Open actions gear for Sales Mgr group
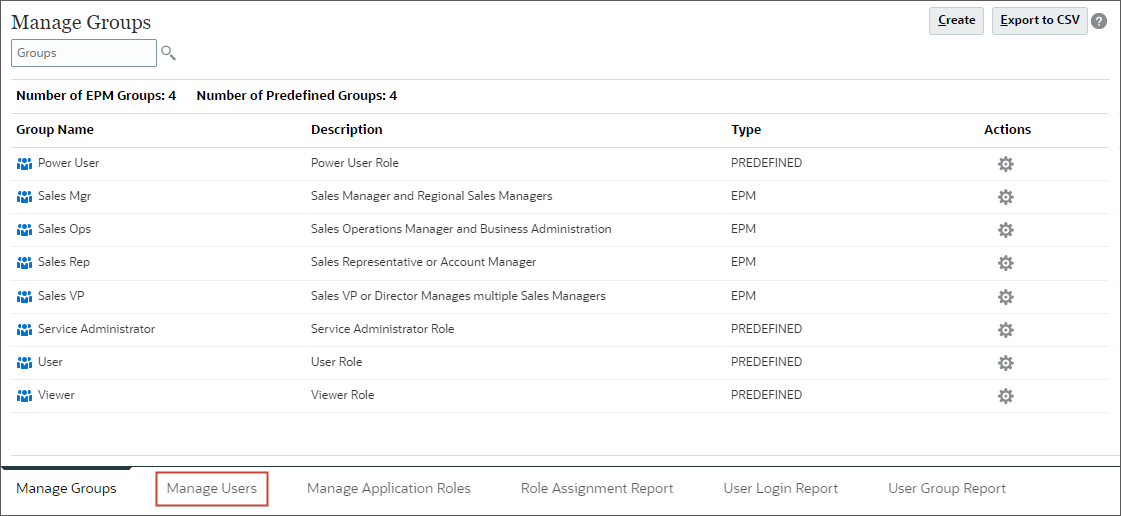 coord(1005,197)
